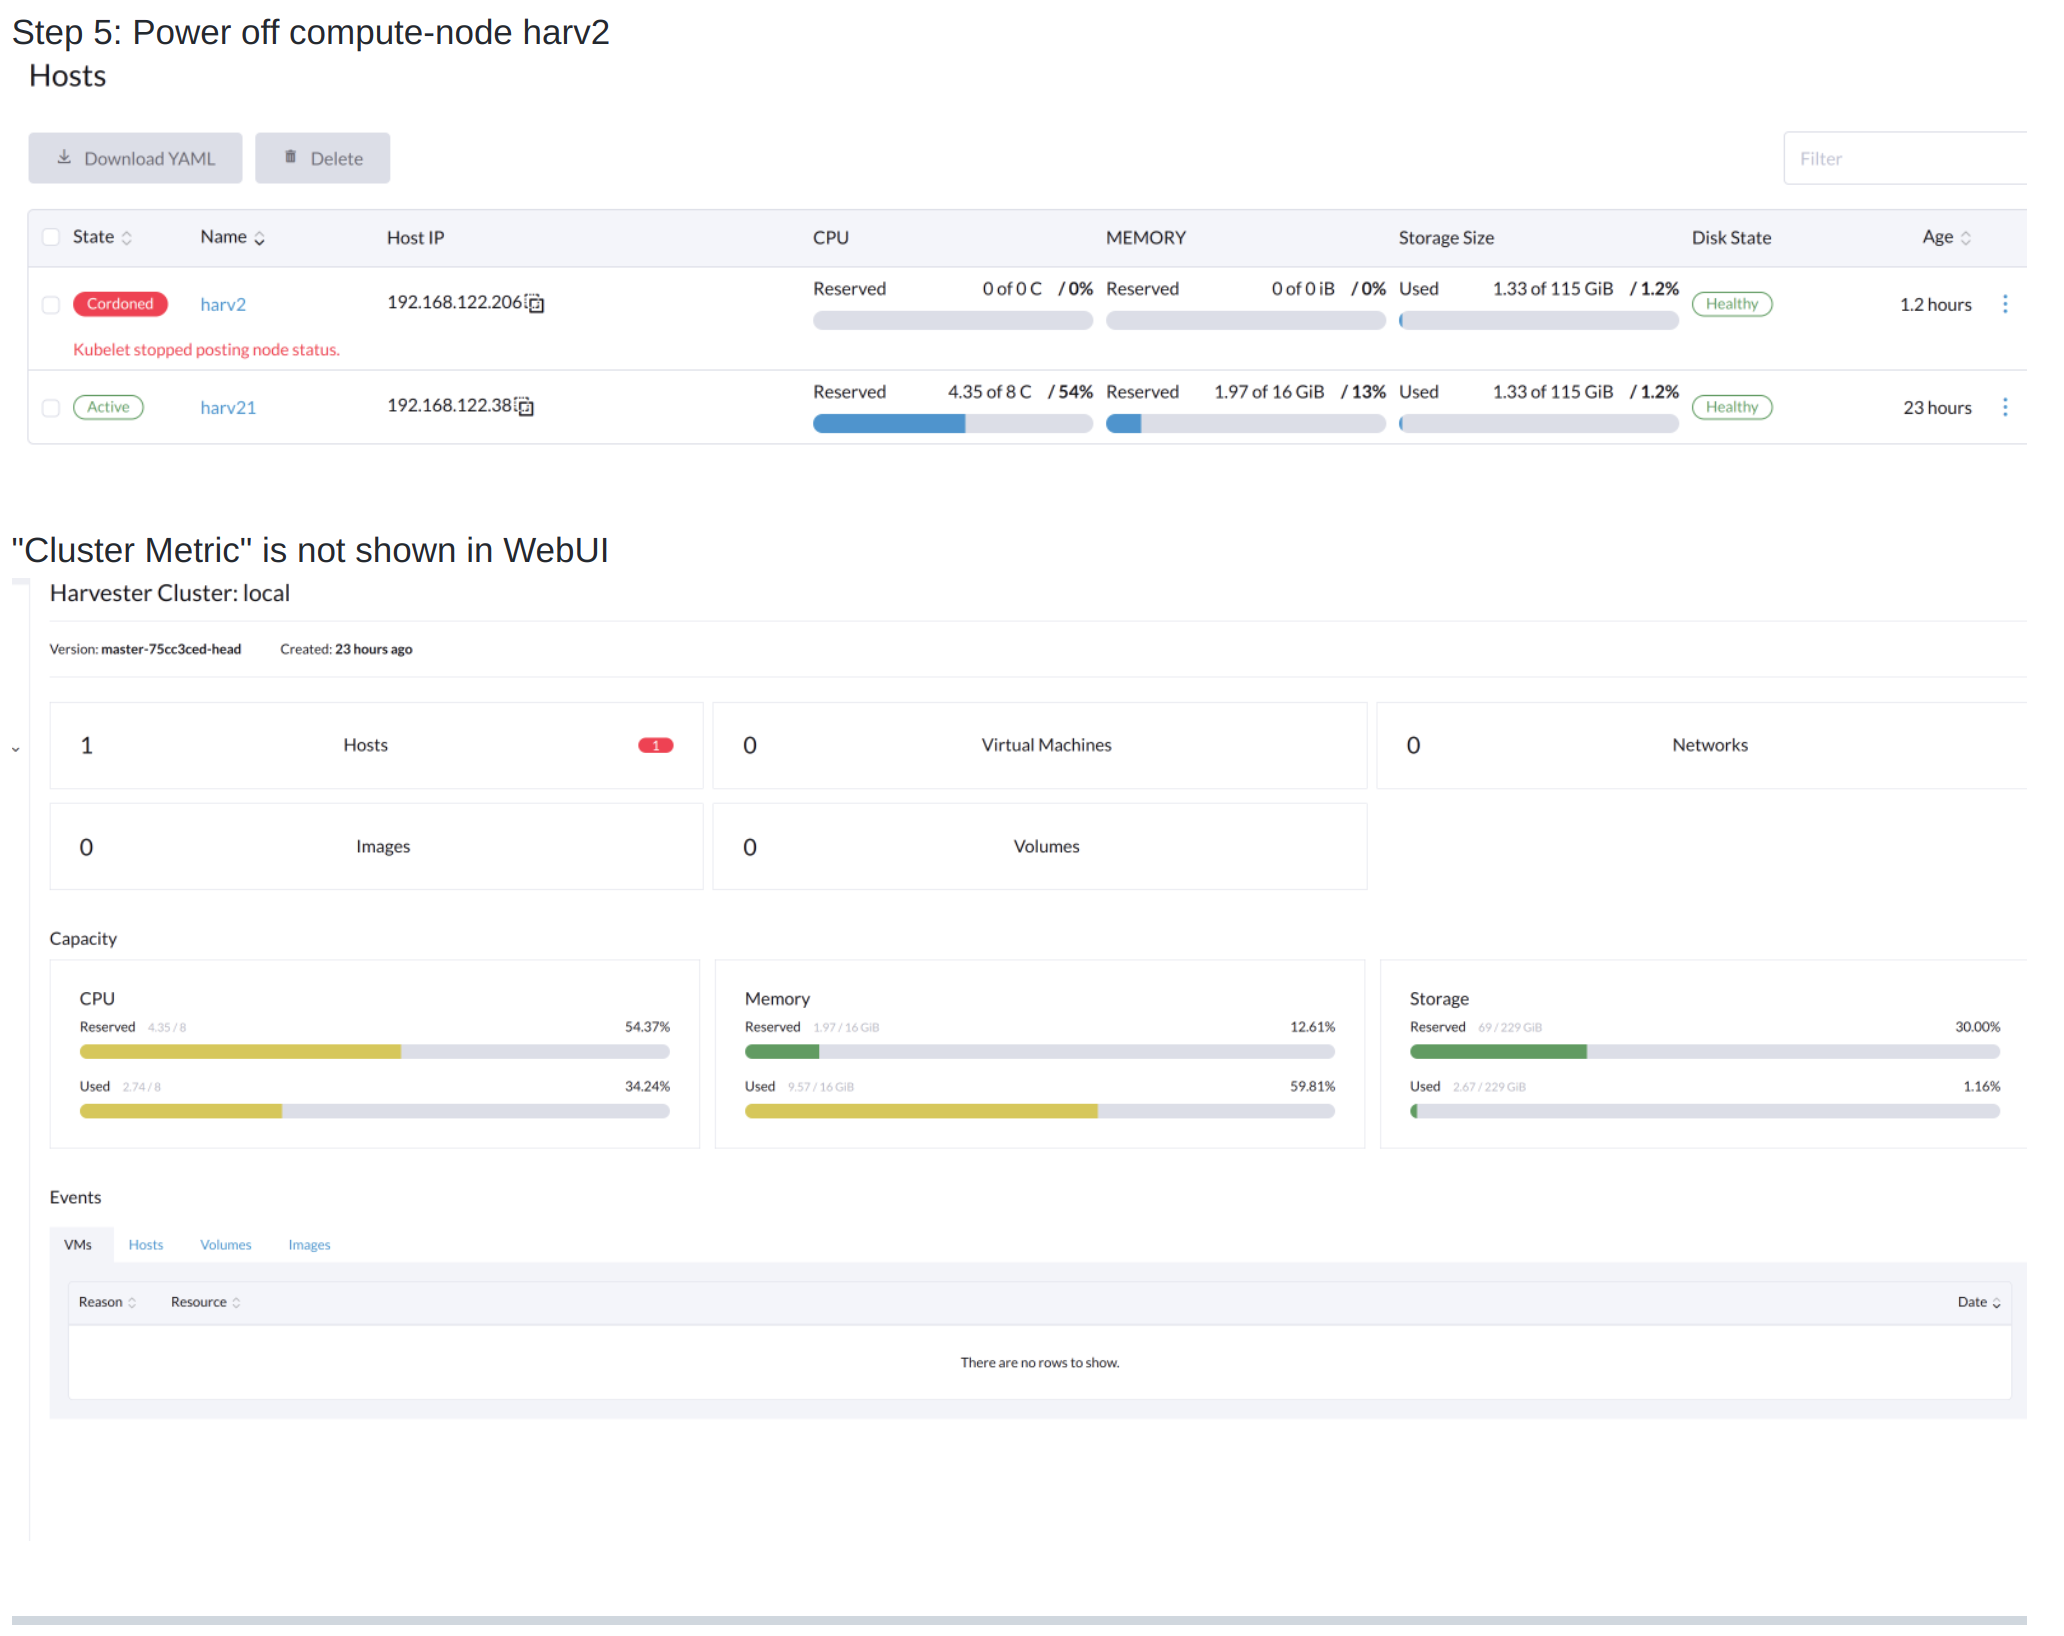The width and height of the screenshot is (2064, 1636).
Task: Select the checkbox for harv21 row
Action: [x=50, y=407]
